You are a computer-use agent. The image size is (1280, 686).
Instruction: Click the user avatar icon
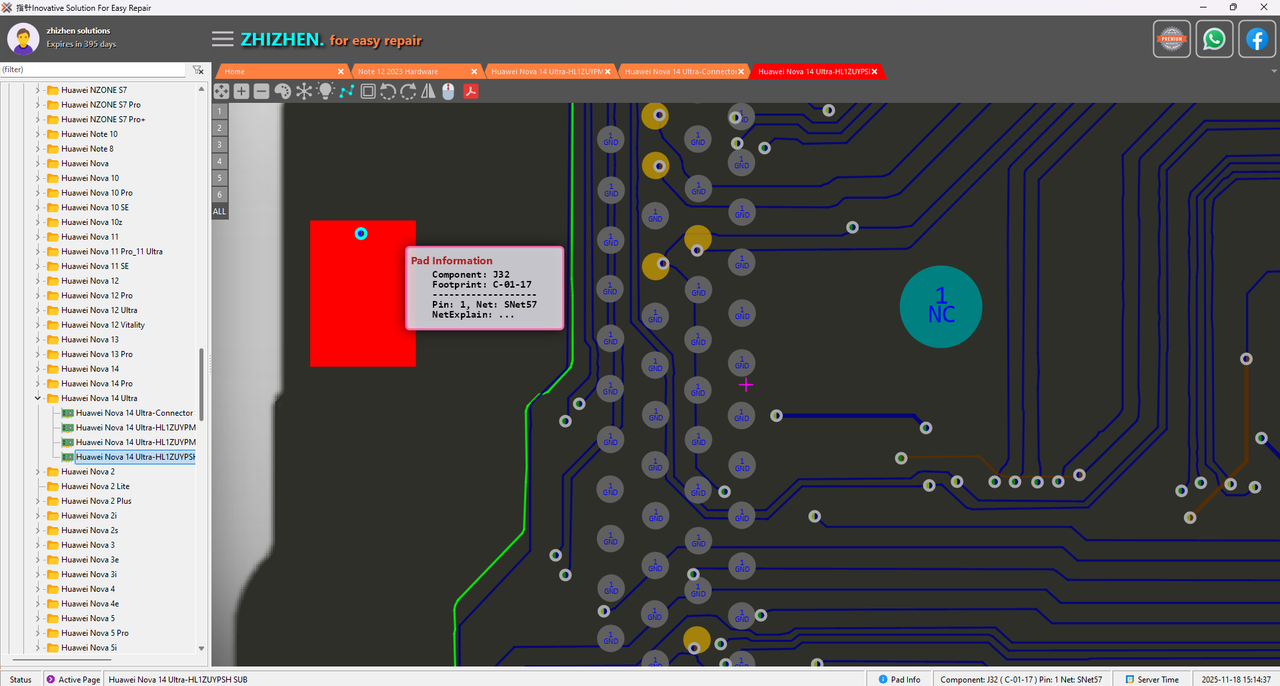click(x=23, y=38)
